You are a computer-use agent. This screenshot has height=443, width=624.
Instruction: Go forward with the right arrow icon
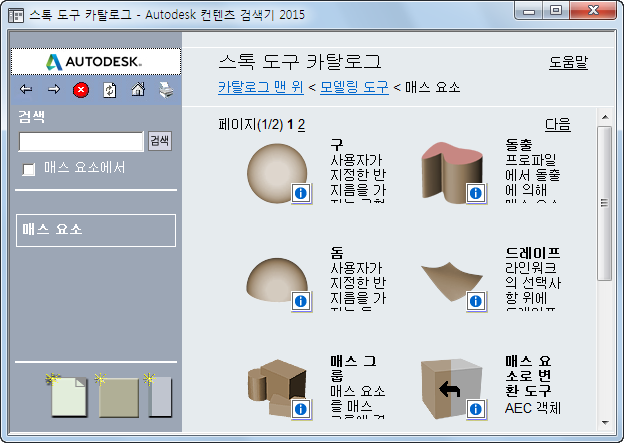click(54, 89)
